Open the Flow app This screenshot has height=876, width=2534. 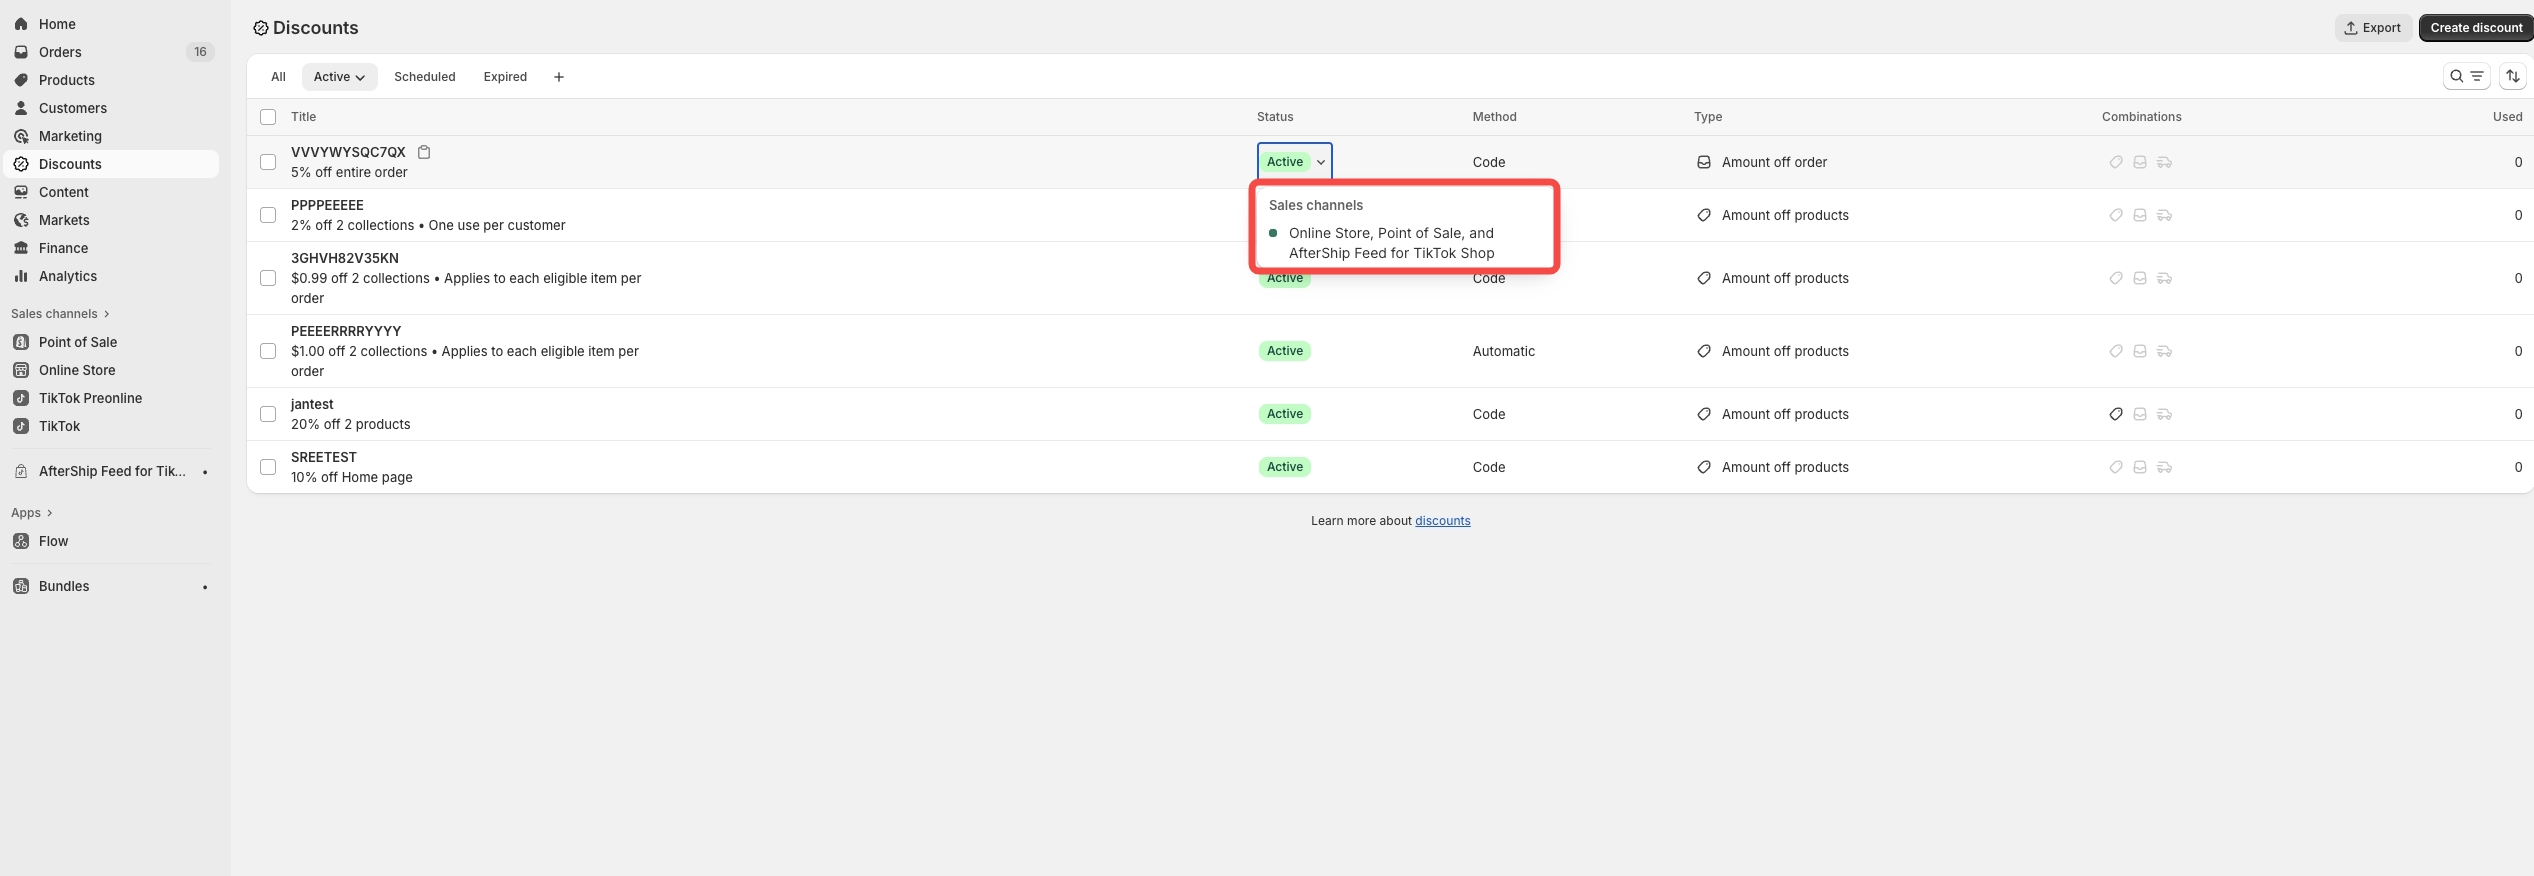[53, 541]
